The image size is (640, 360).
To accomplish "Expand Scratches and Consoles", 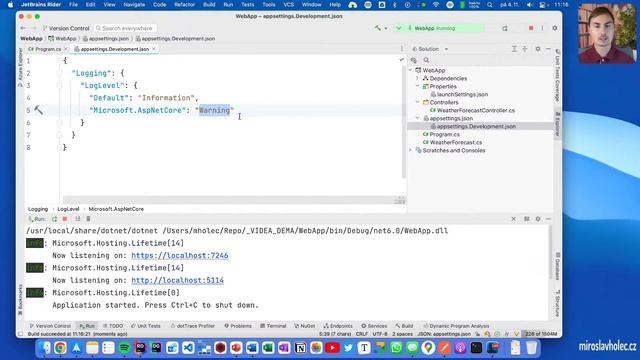I will [x=411, y=150].
